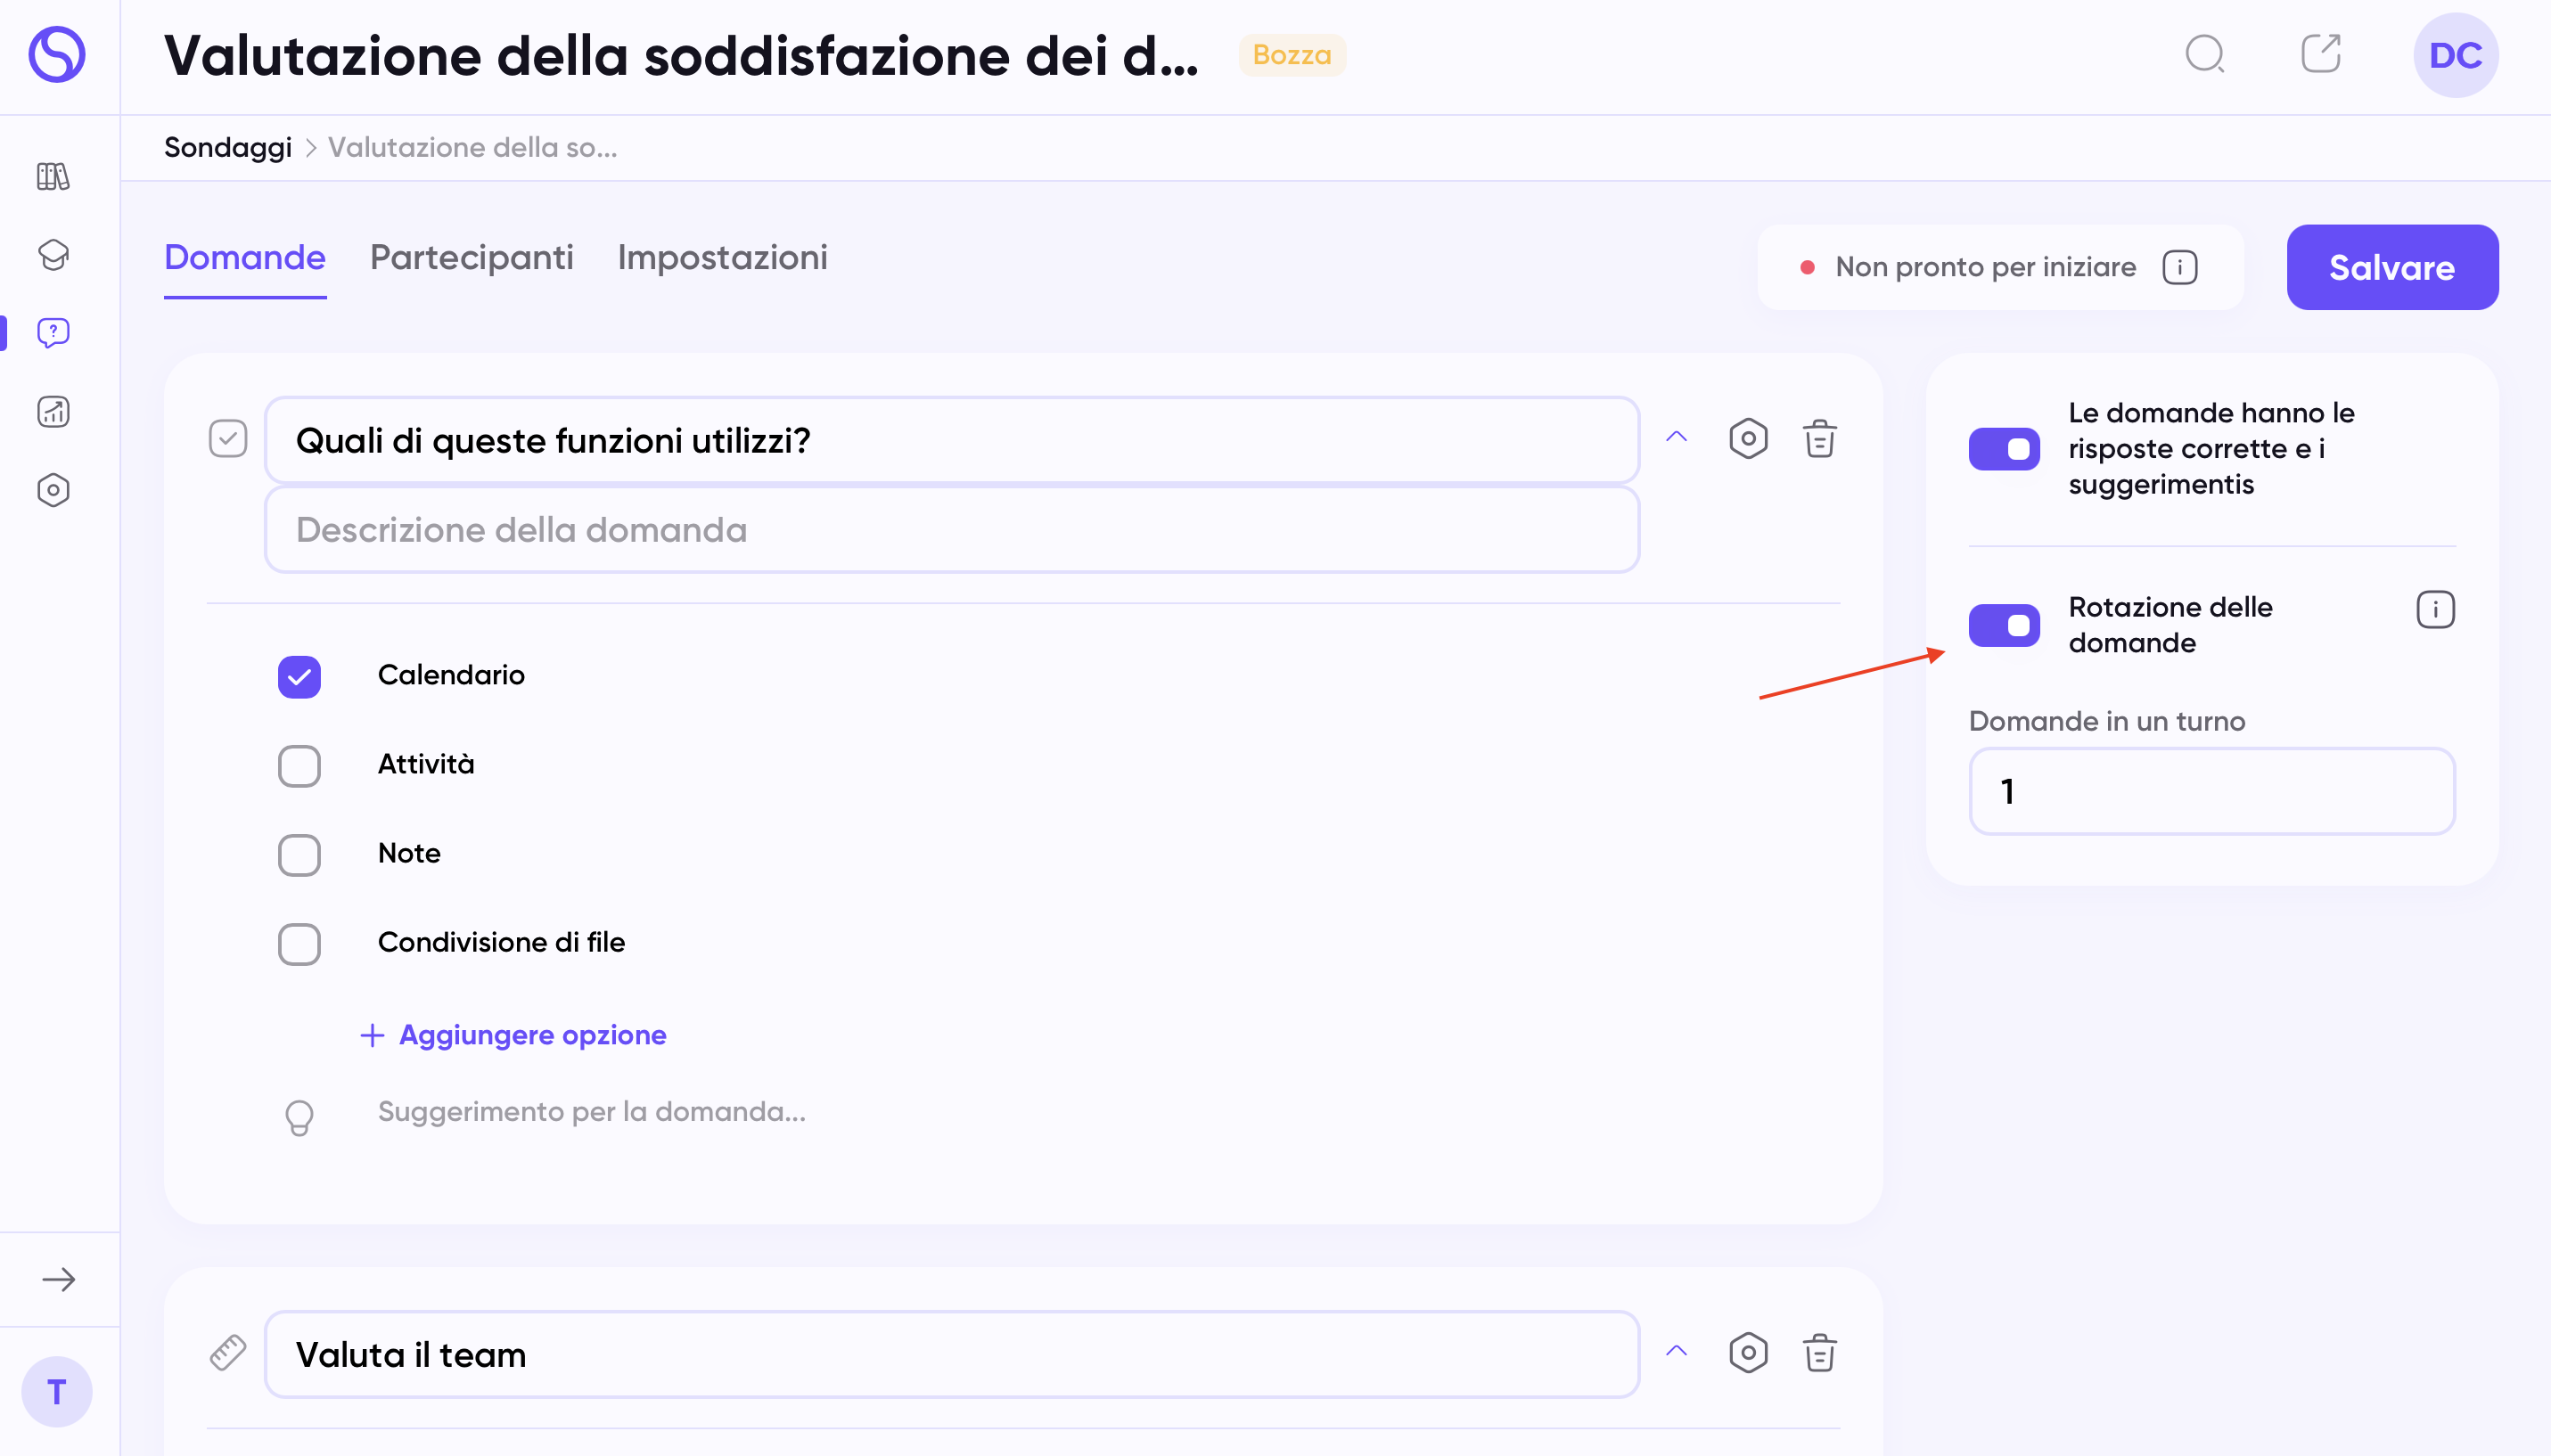The width and height of the screenshot is (2551, 1456).
Task: Uncheck the Calendario option checkbox
Action: 299,677
